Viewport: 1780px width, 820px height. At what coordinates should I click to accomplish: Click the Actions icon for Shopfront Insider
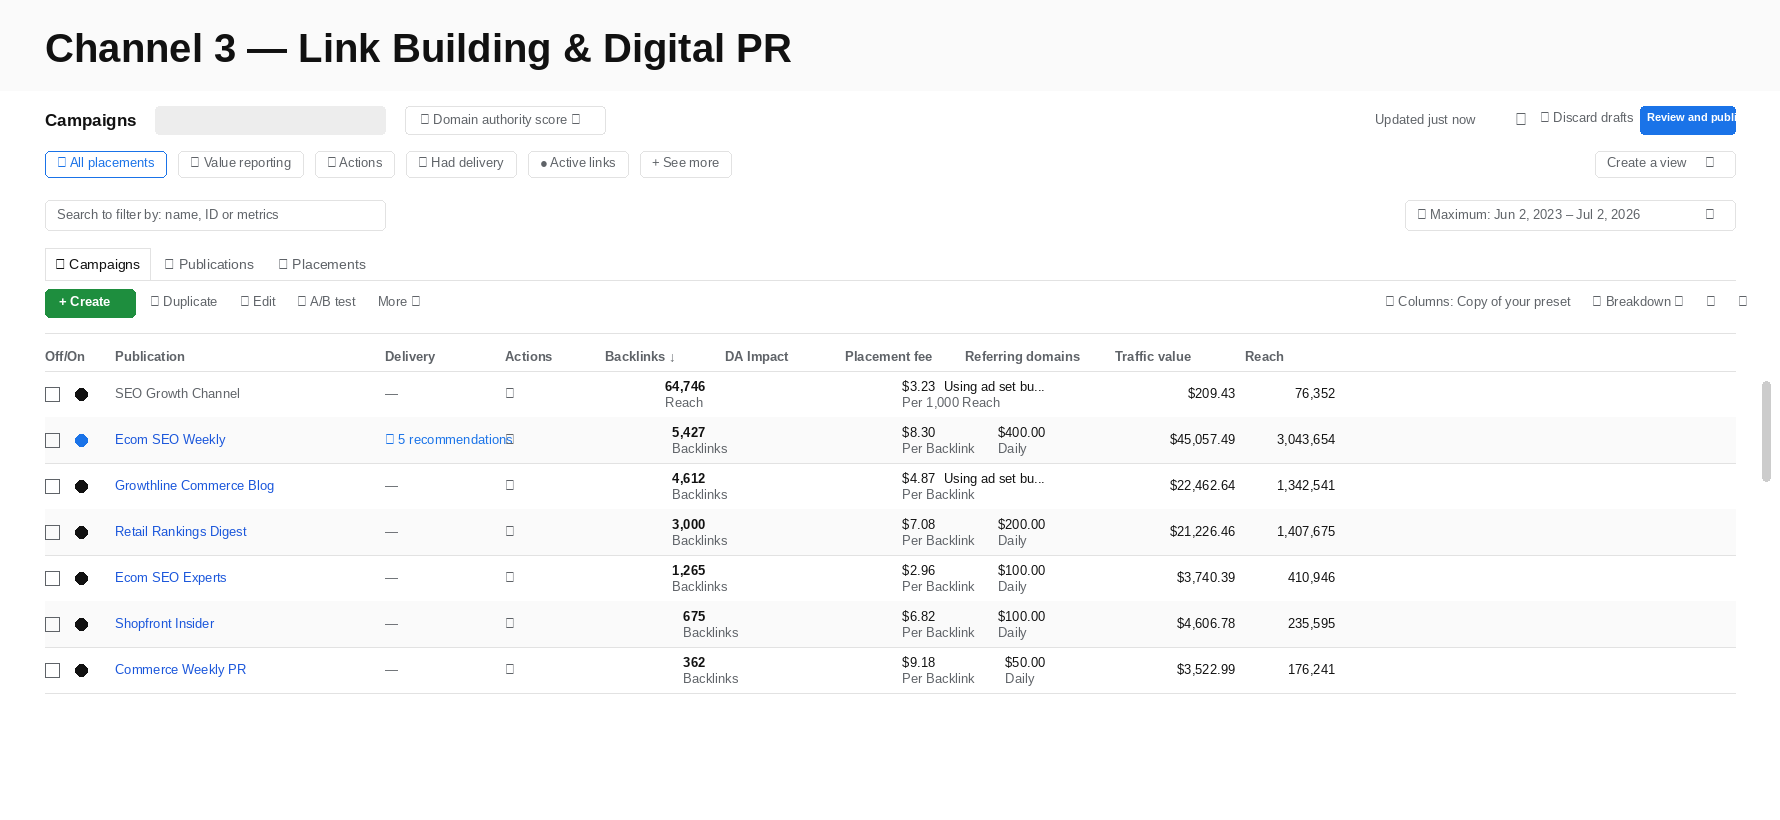510,624
